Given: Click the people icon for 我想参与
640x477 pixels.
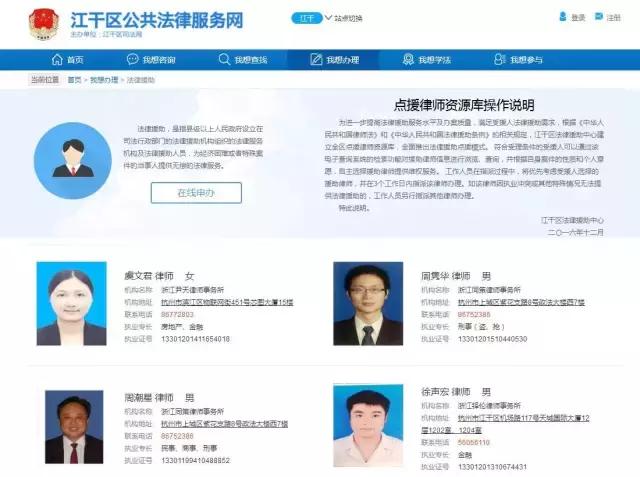Looking at the screenshot, I should 500,60.
